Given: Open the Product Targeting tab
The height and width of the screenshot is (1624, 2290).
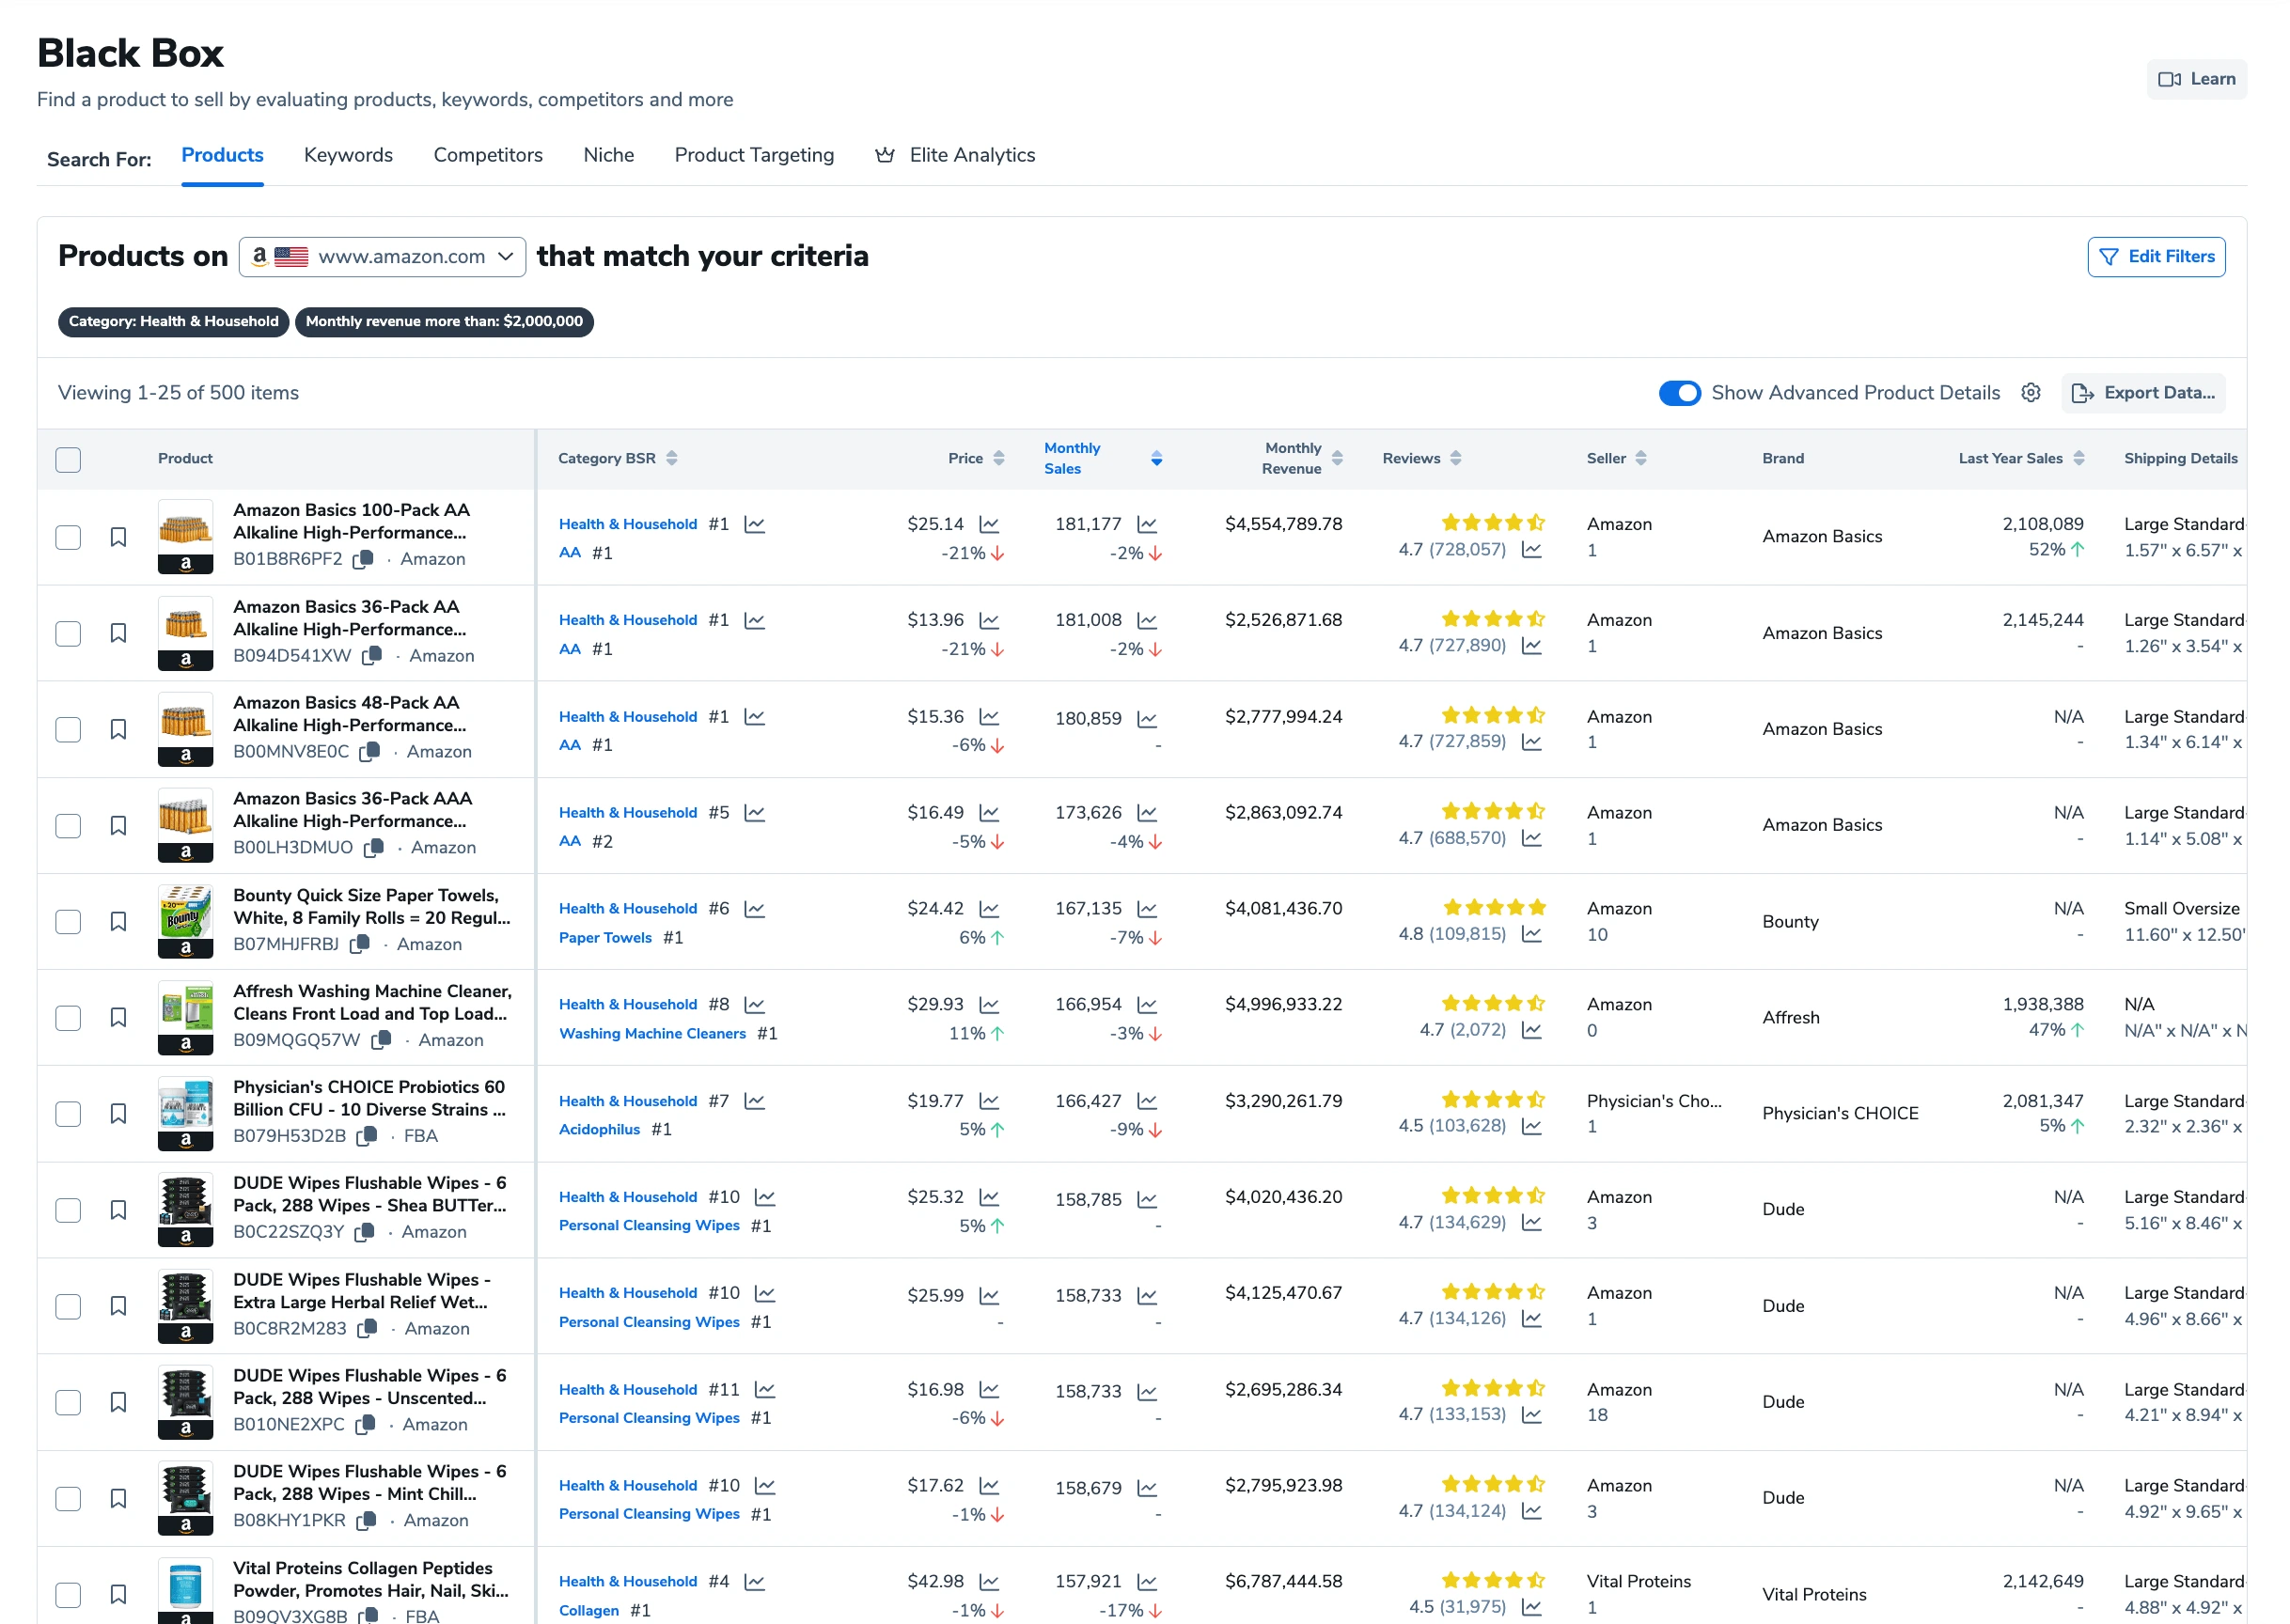Looking at the screenshot, I should pos(754,155).
